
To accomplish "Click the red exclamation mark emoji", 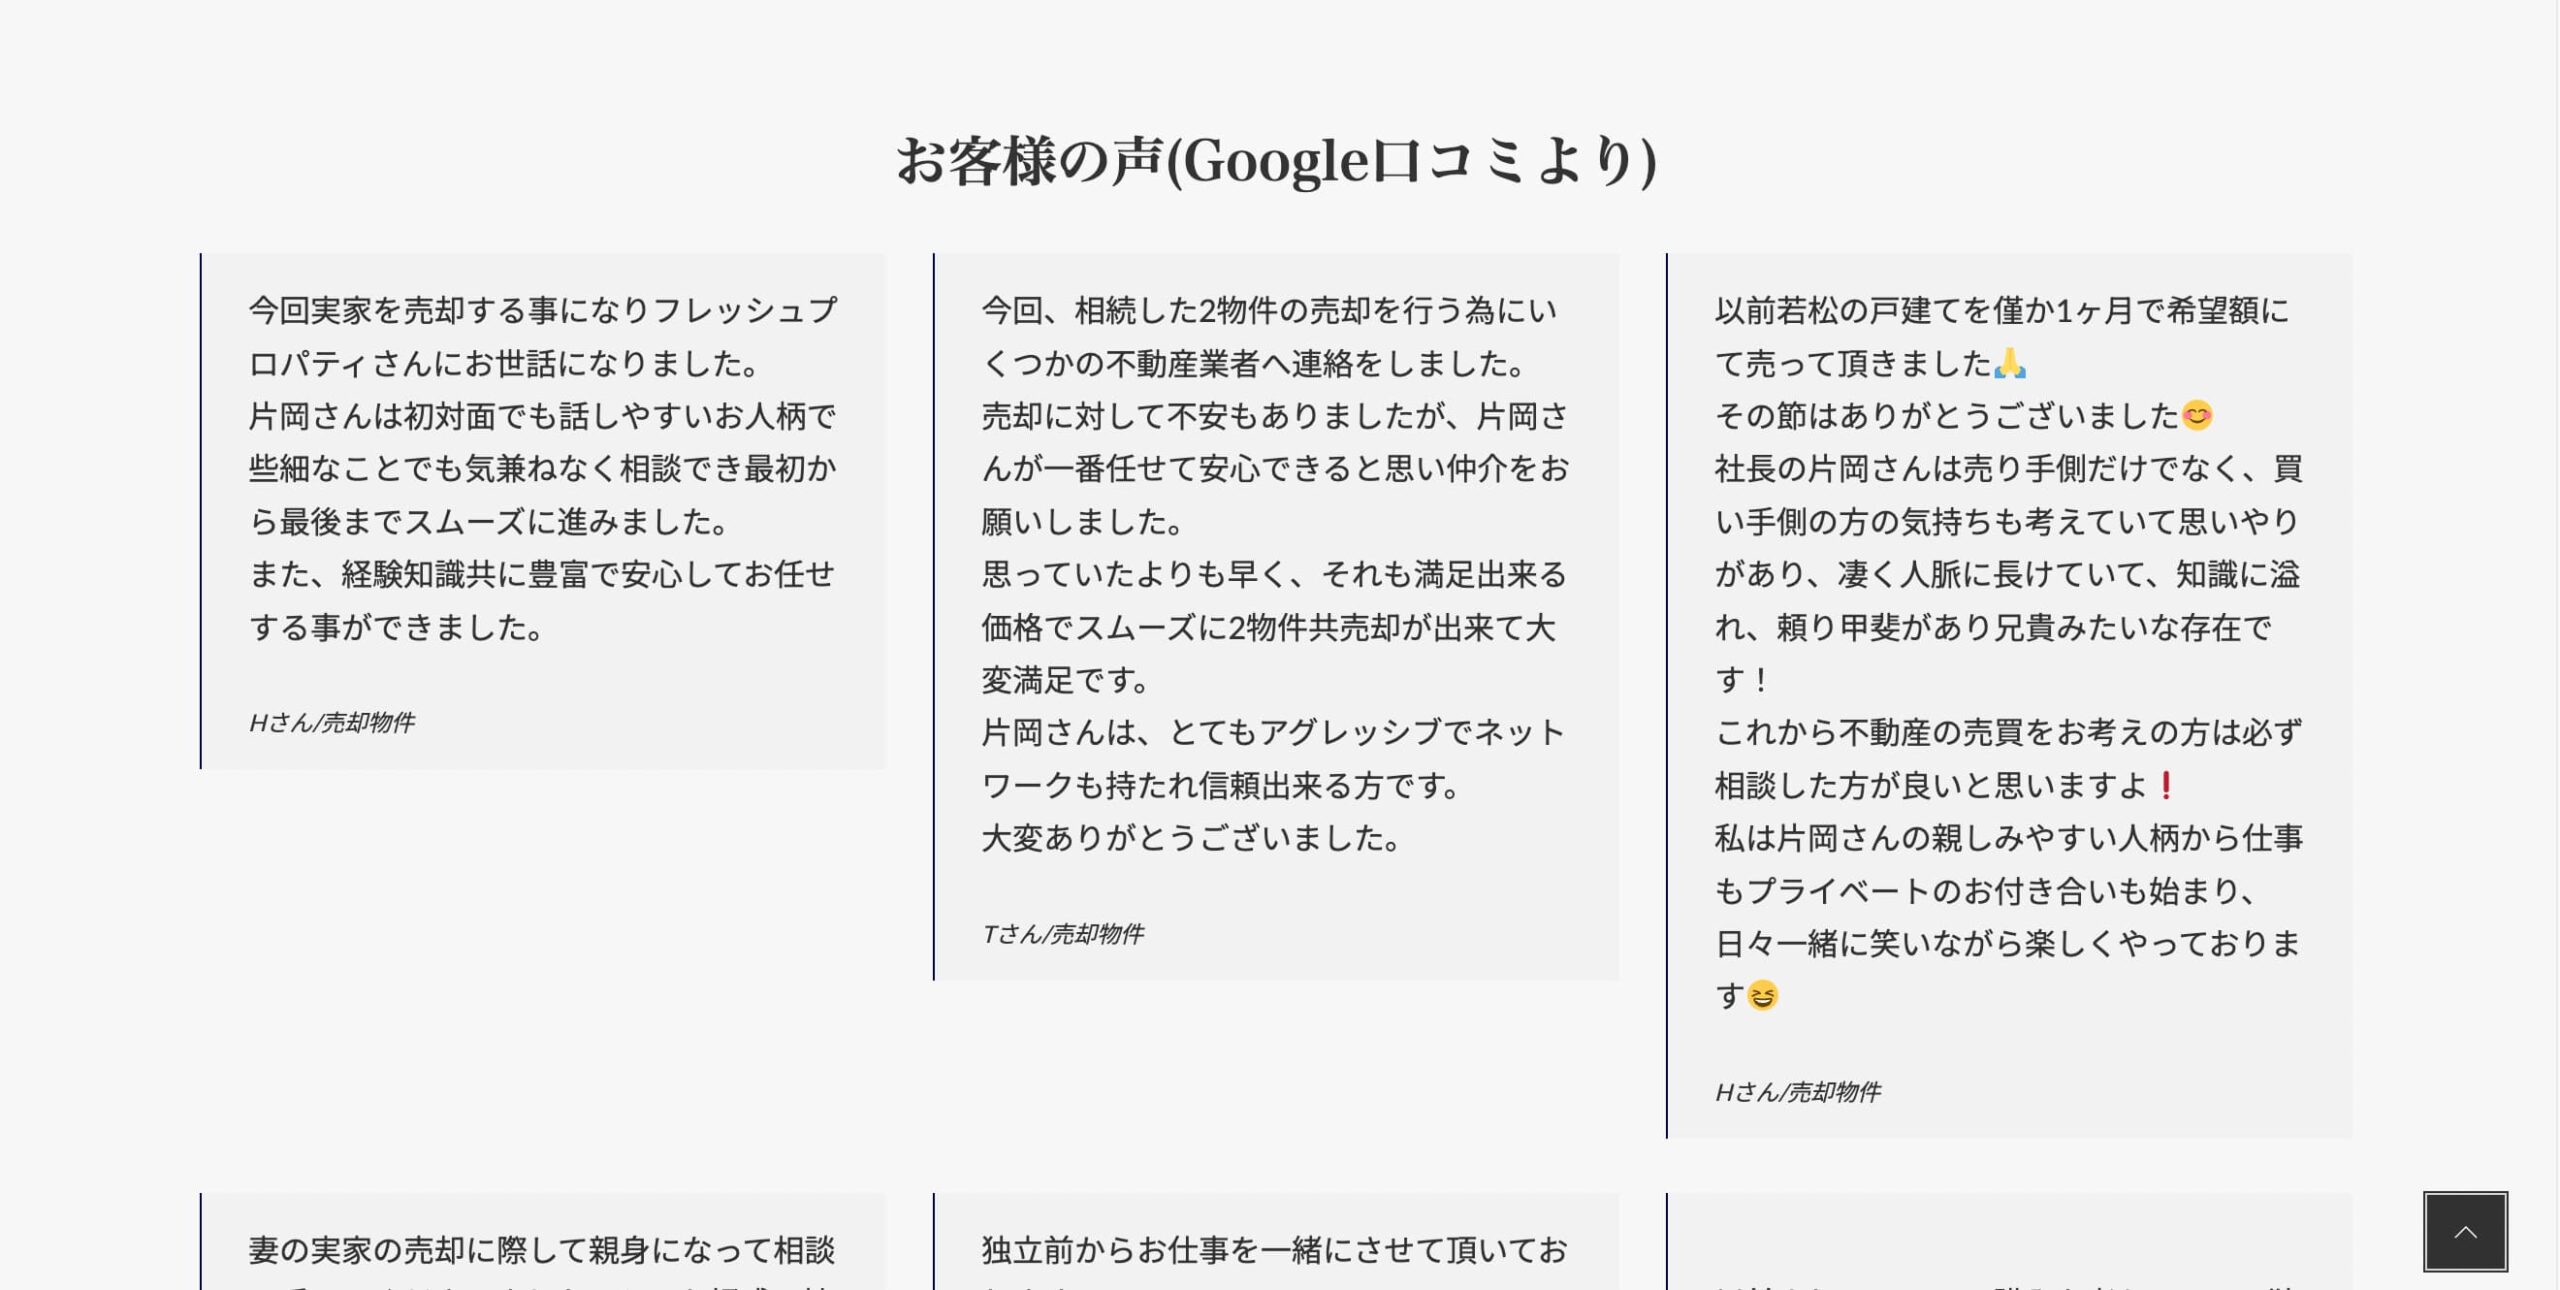I will 2165,786.
